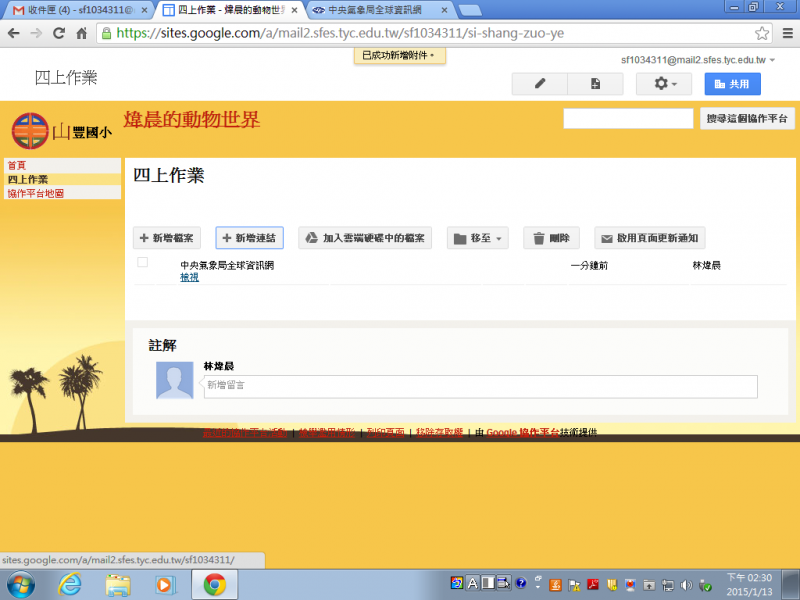This screenshot has width=800, height=600.
Task: Click the browser back arrow
Action: (x=14, y=34)
